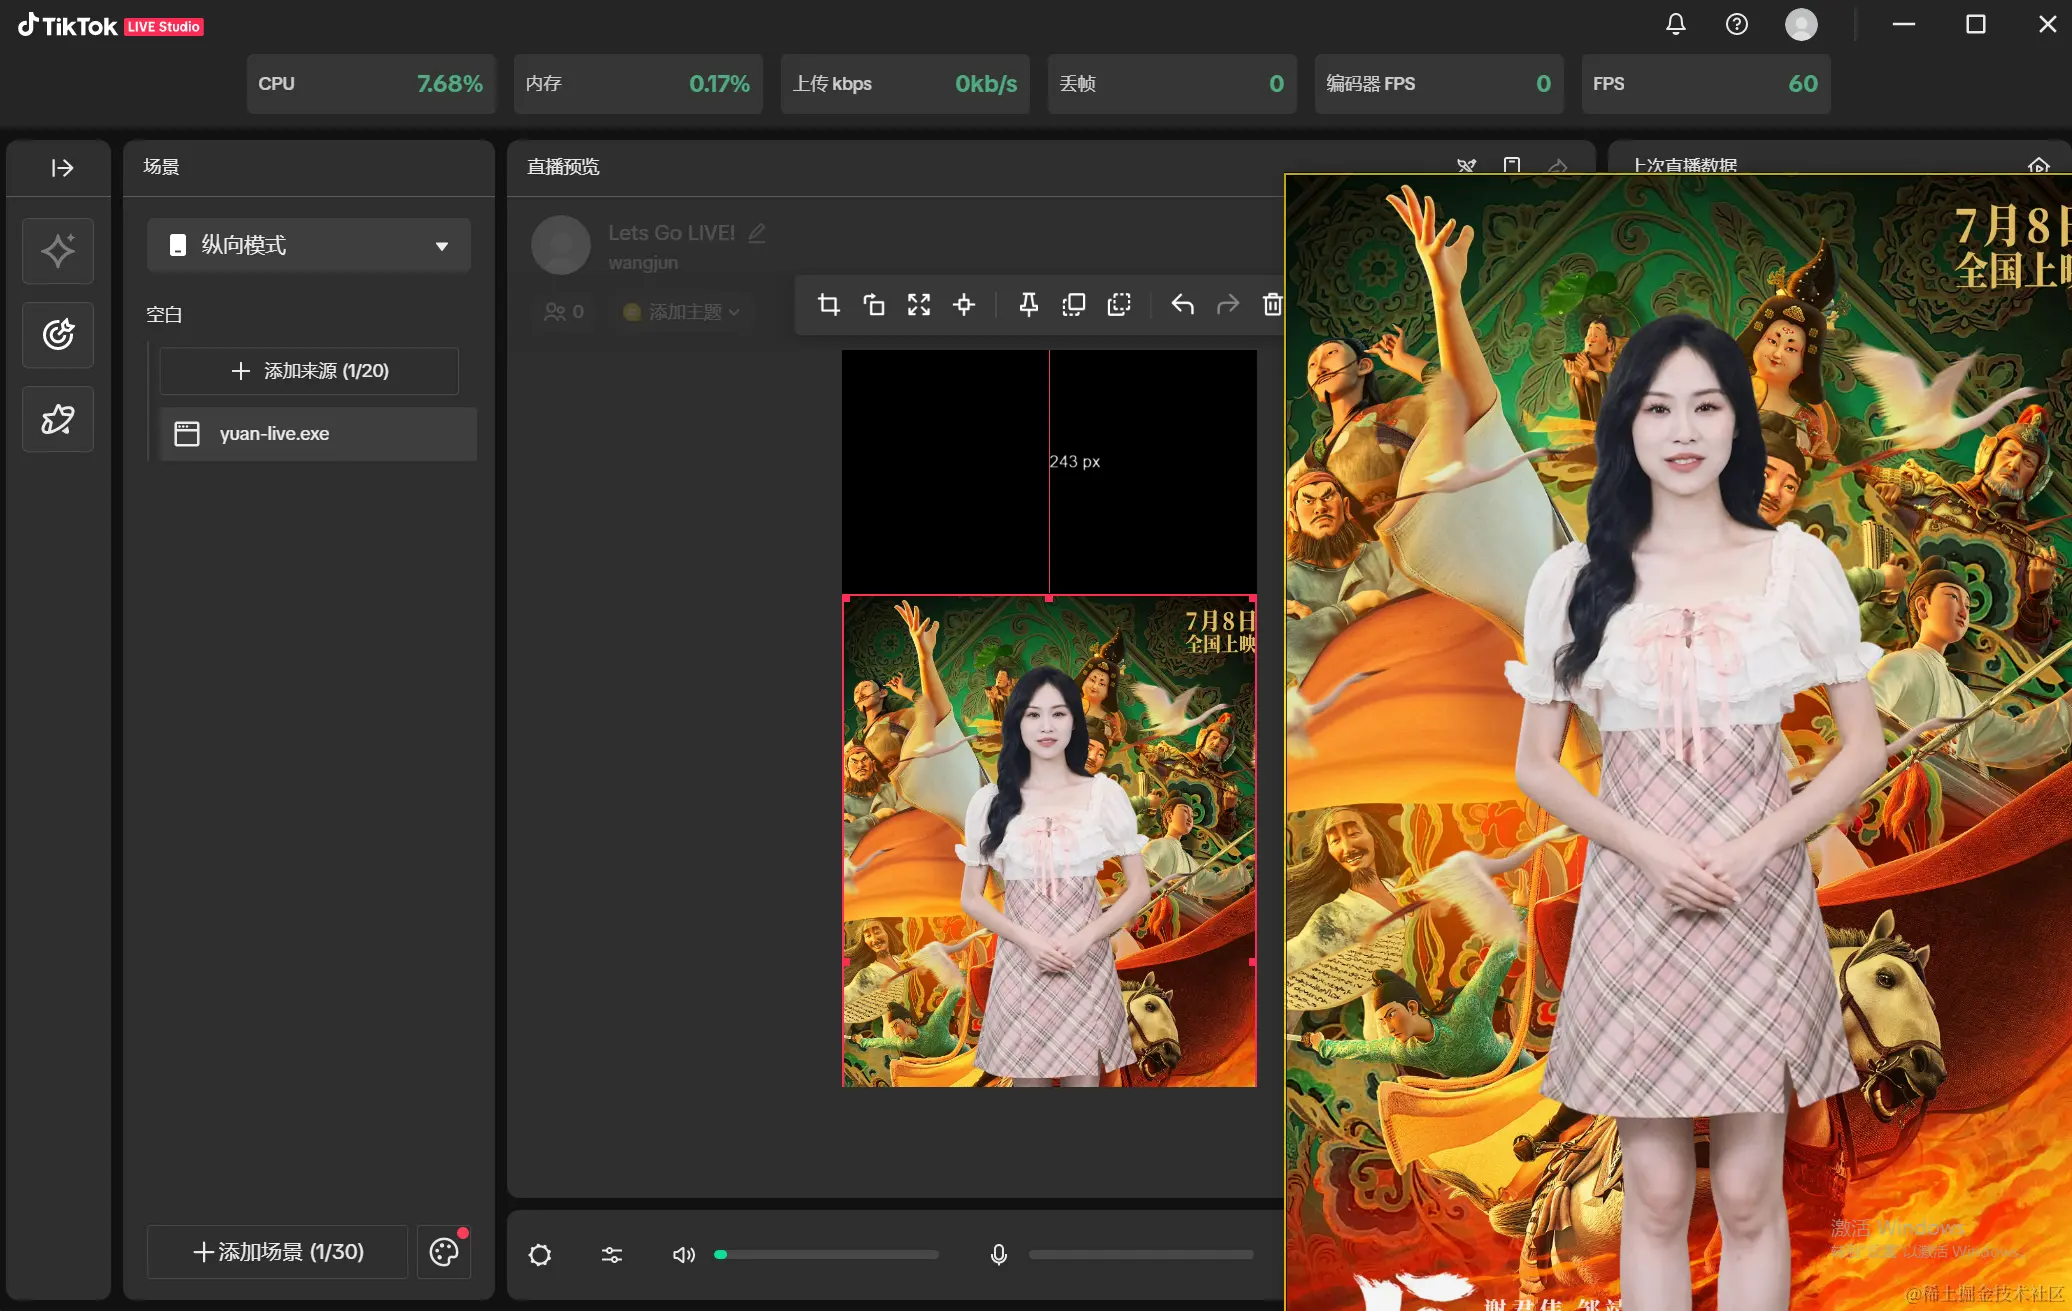Click 添加来源 (1/20) button
This screenshot has width=2072, height=1311.
tap(309, 371)
